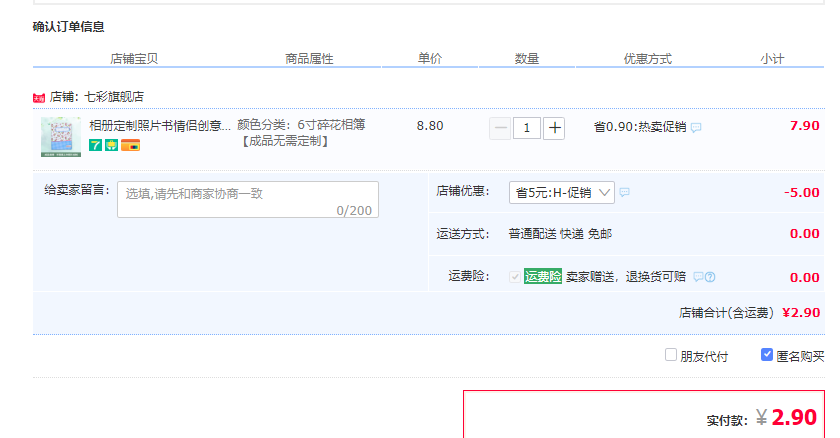Click the Tmall store logo icon

coord(39,97)
